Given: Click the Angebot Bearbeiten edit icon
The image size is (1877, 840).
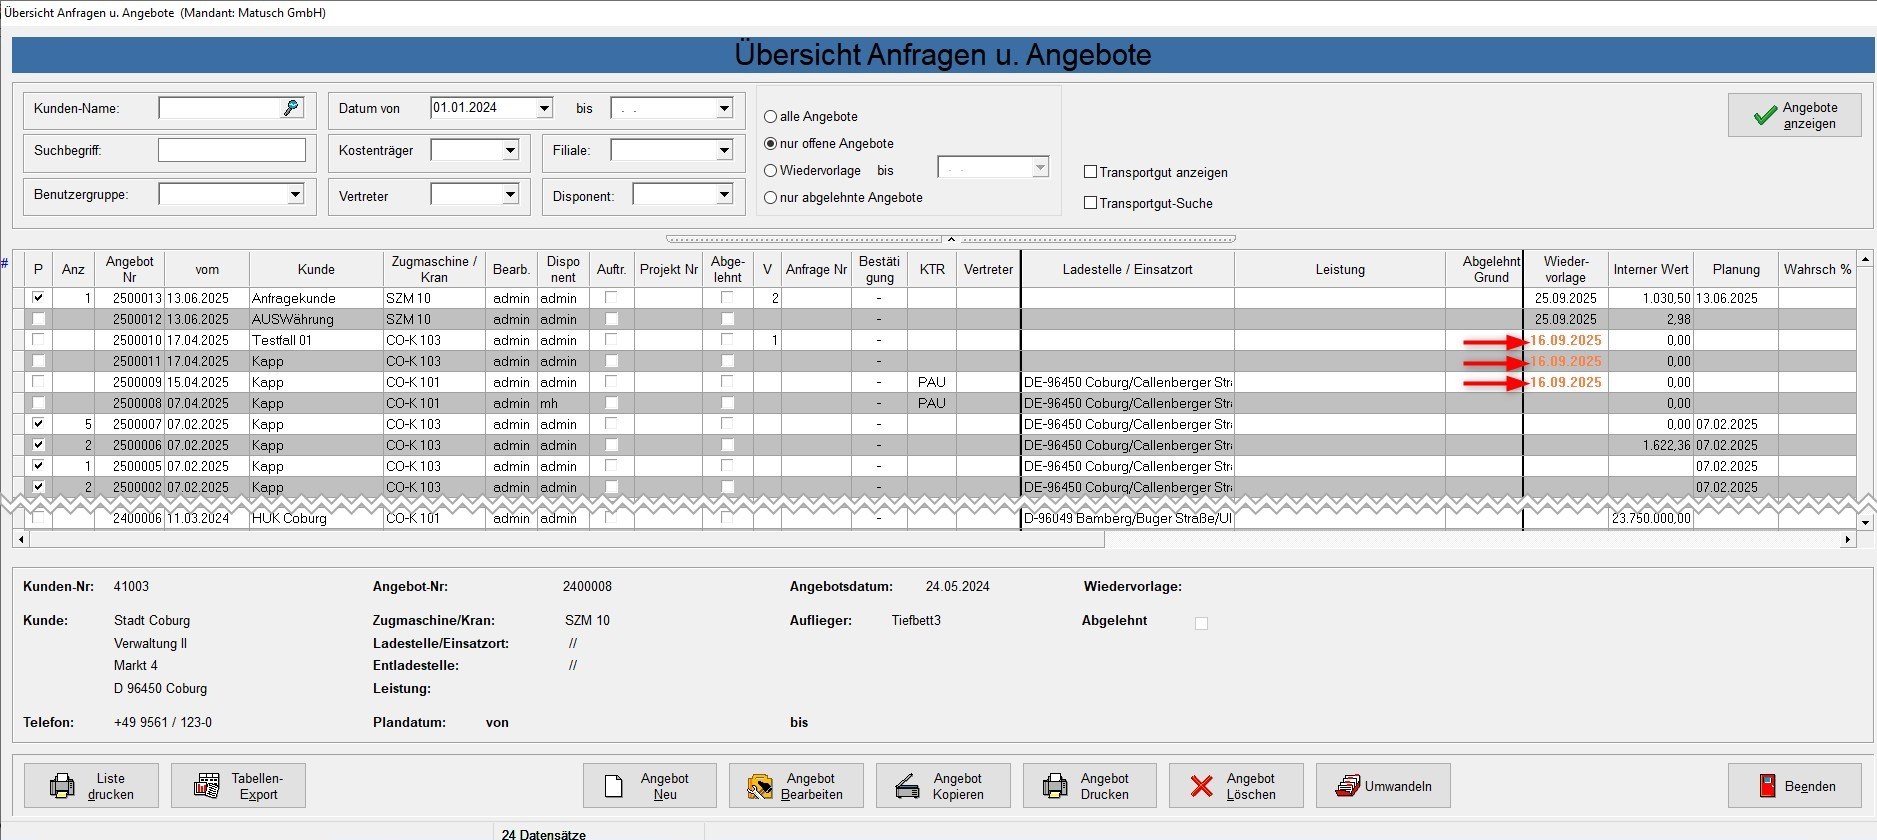Looking at the screenshot, I should click(760, 787).
